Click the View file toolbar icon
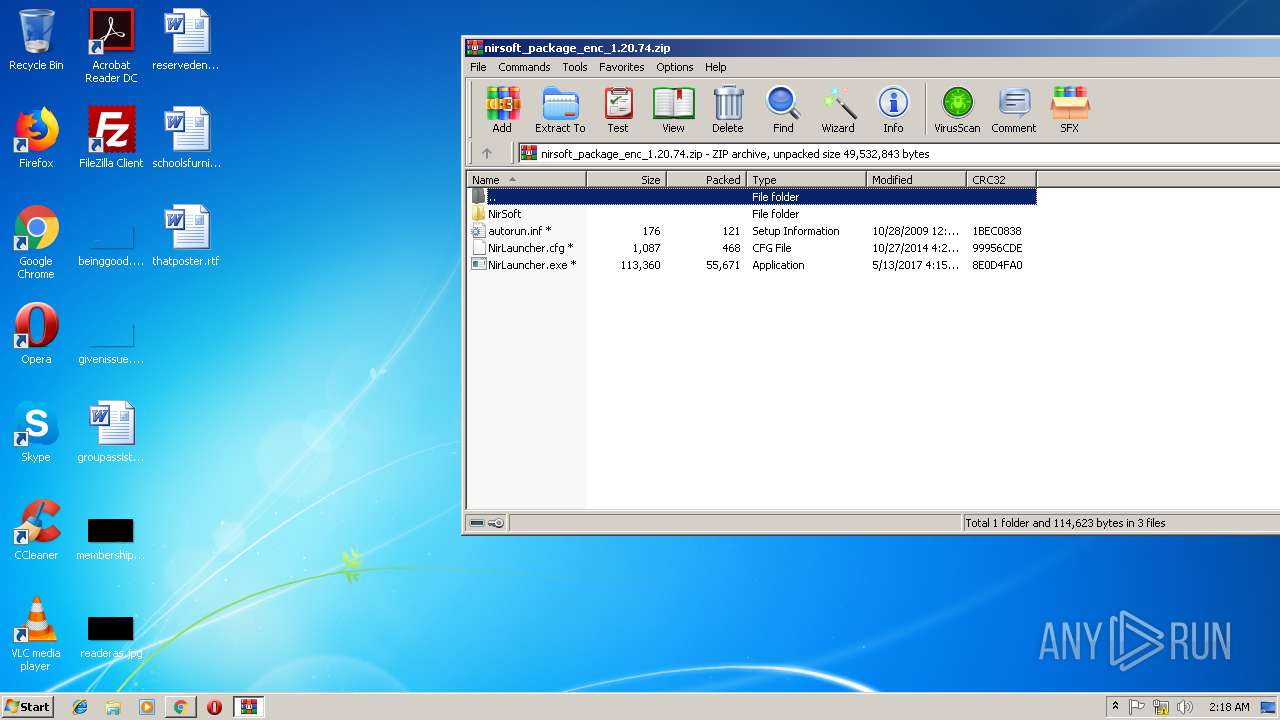The image size is (1280, 720). click(673, 110)
